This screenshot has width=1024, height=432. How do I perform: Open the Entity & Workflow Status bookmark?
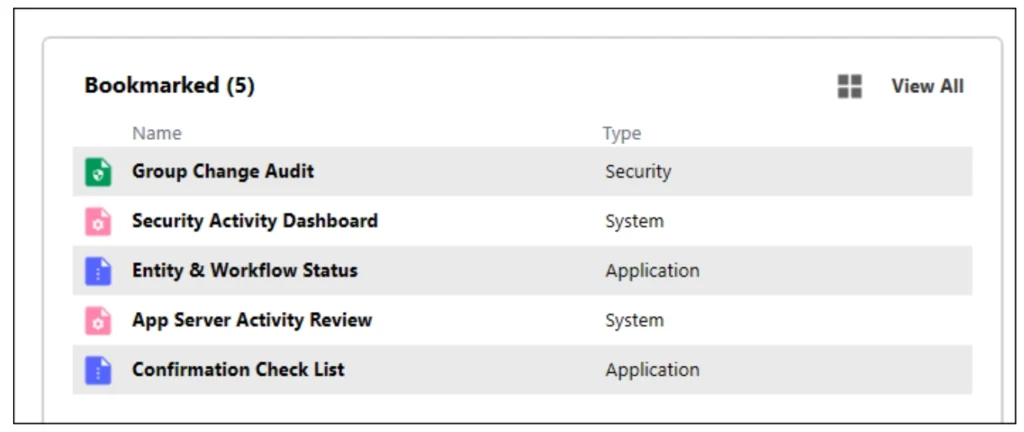(x=245, y=270)
